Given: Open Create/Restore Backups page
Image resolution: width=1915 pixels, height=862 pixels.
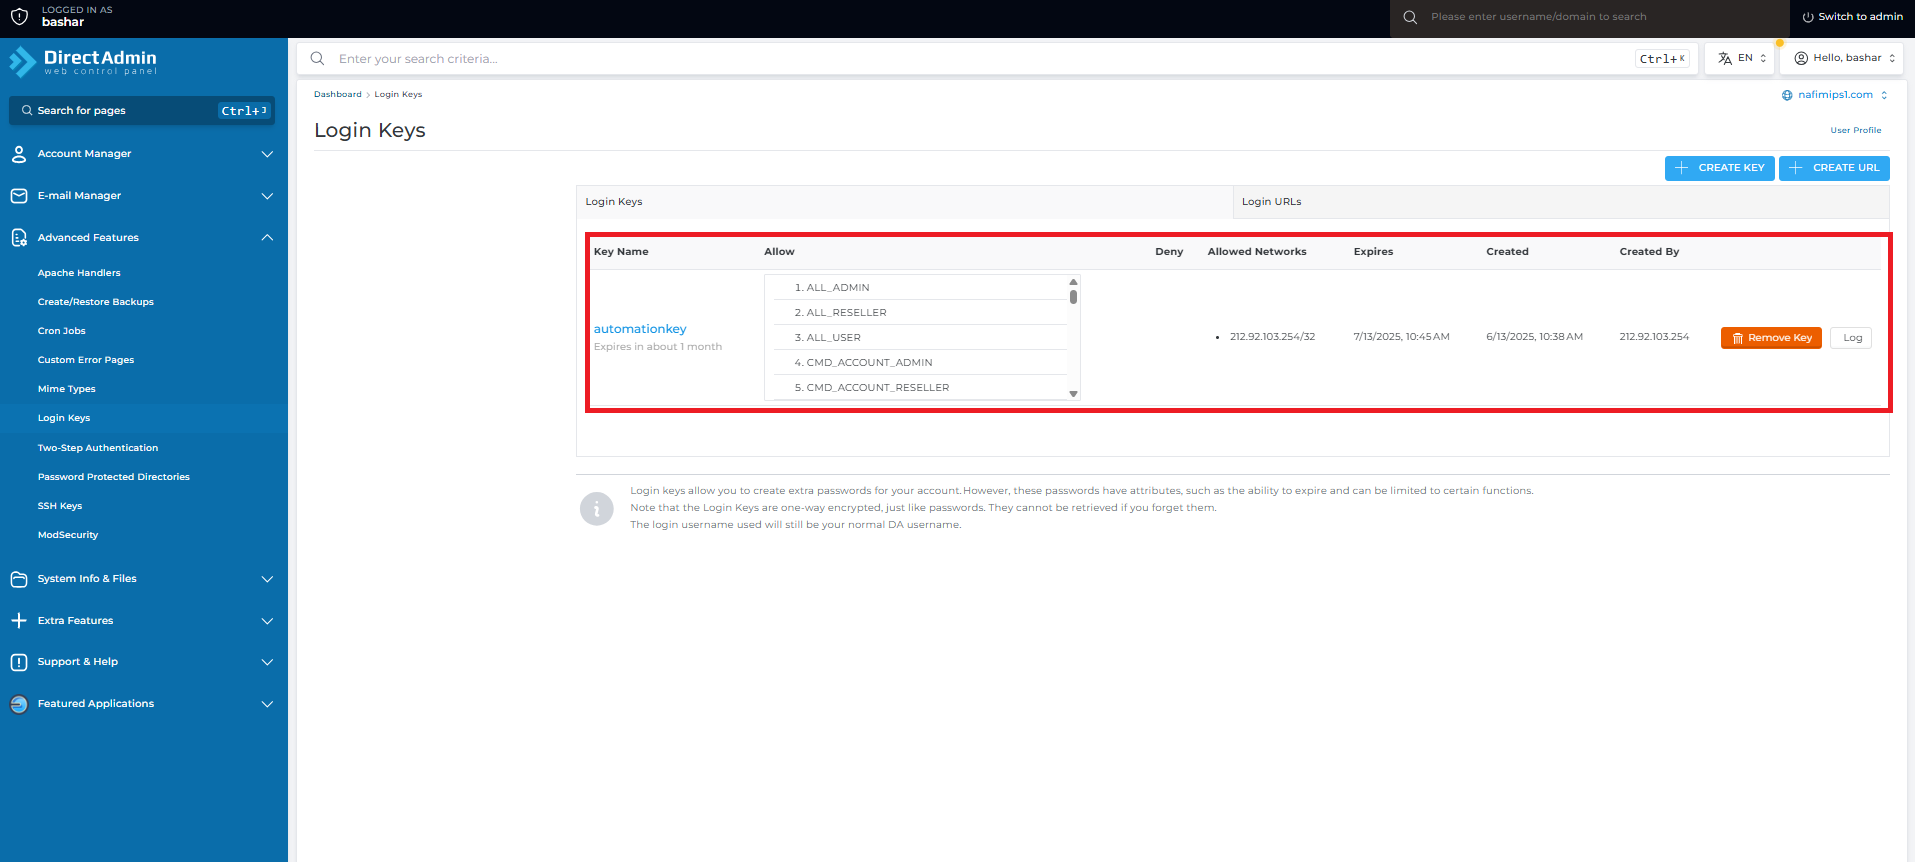Looking at the screenshot, I should pos(96,302).
